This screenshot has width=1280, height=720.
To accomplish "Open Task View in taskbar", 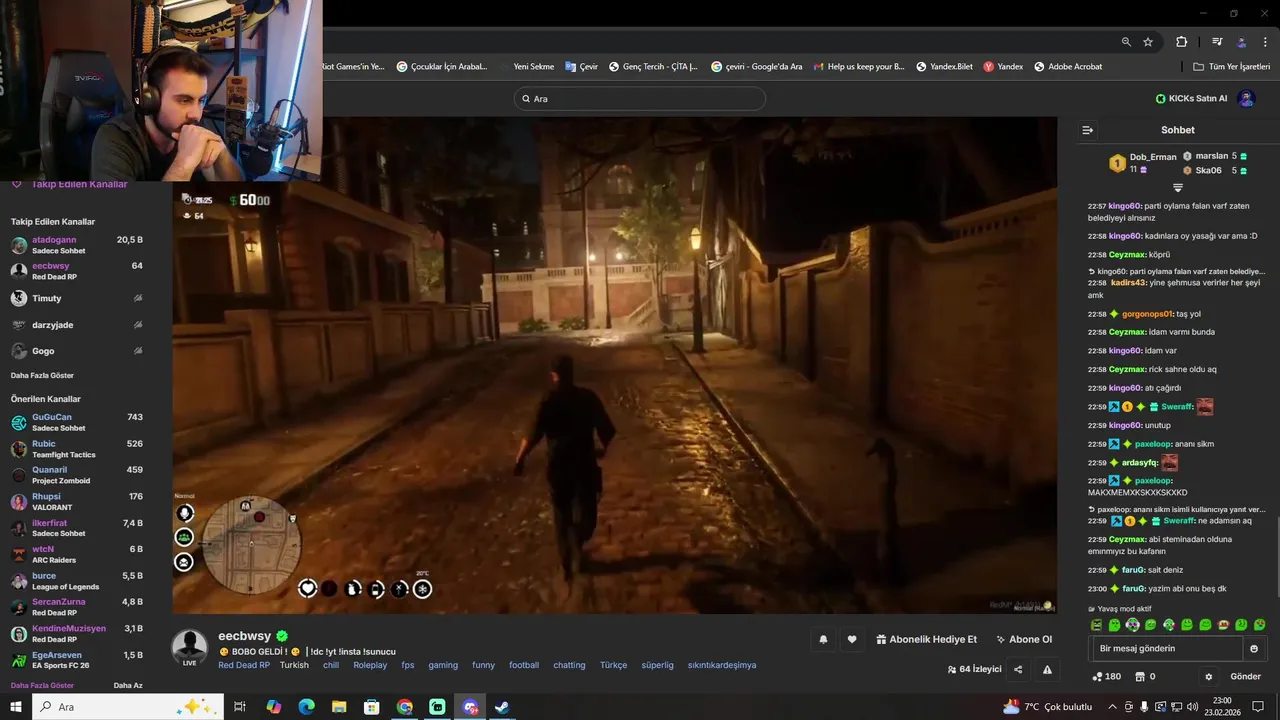I will 240,707.
